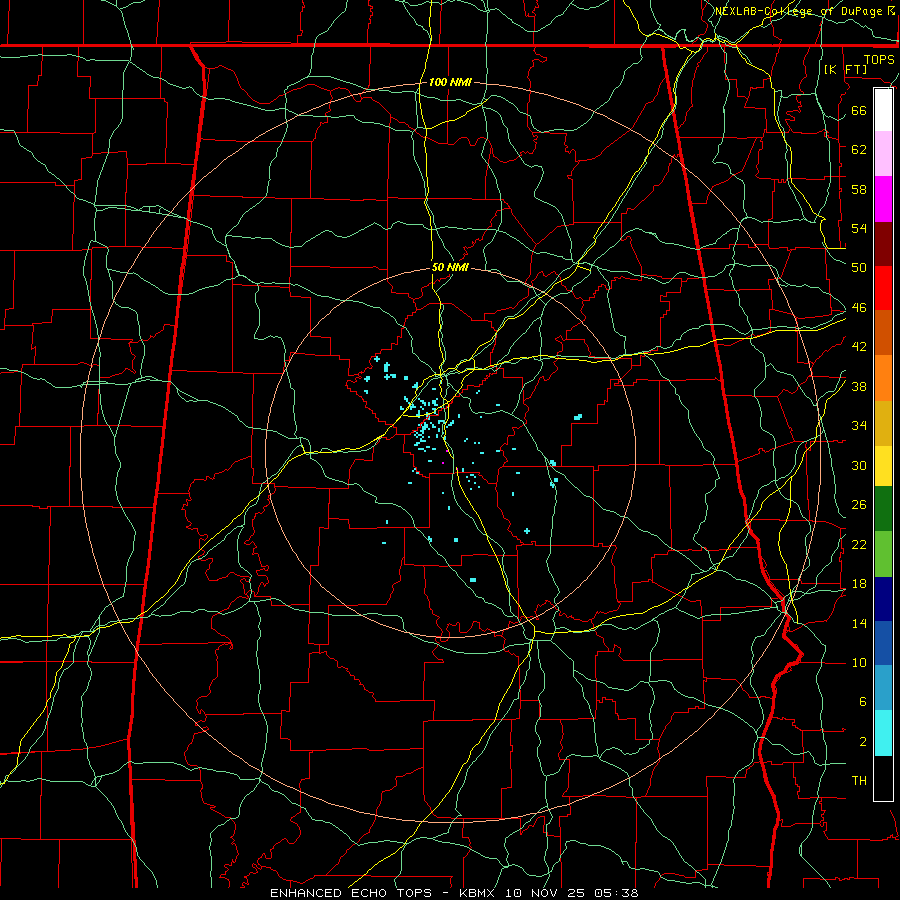Click the "6" legend value
Image resolution: width=900 pixels, height=900 pixels.
[862, 702]
